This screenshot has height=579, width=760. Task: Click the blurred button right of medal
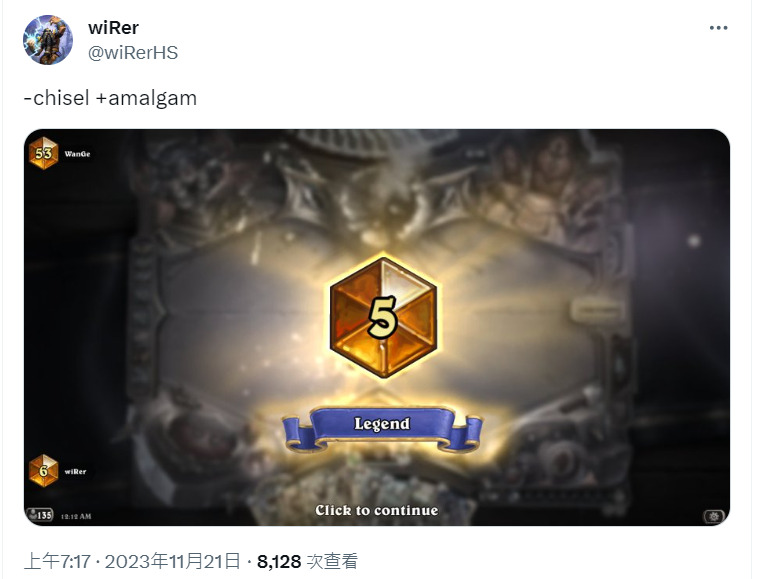coord(596,310)
